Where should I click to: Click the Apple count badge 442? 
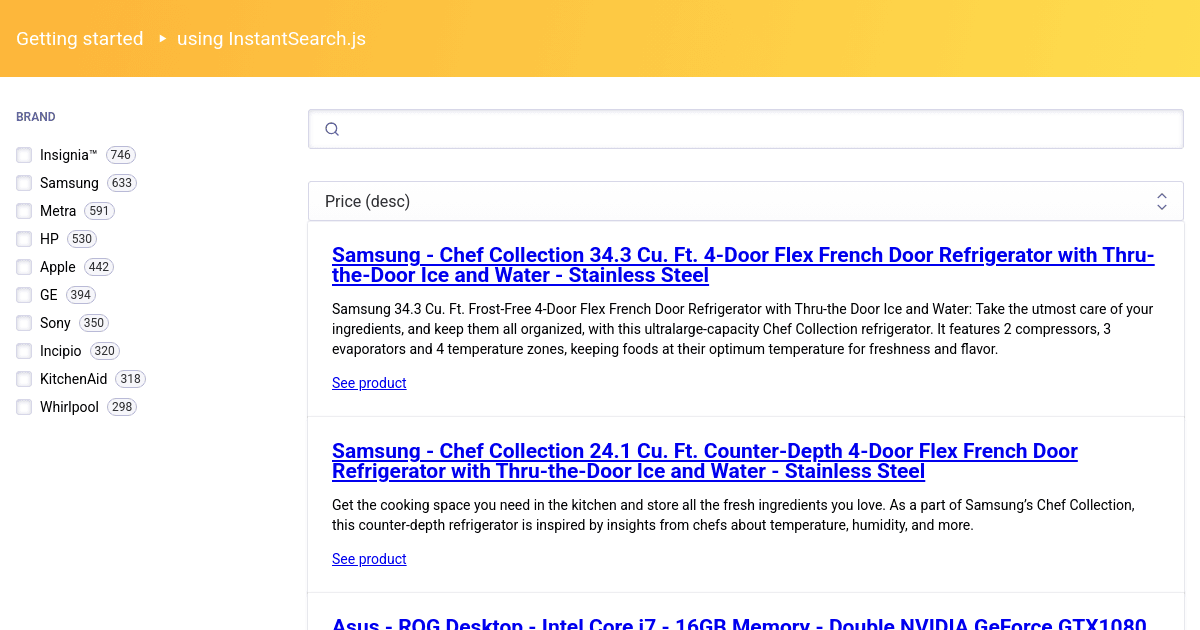[x=99, y=267]
